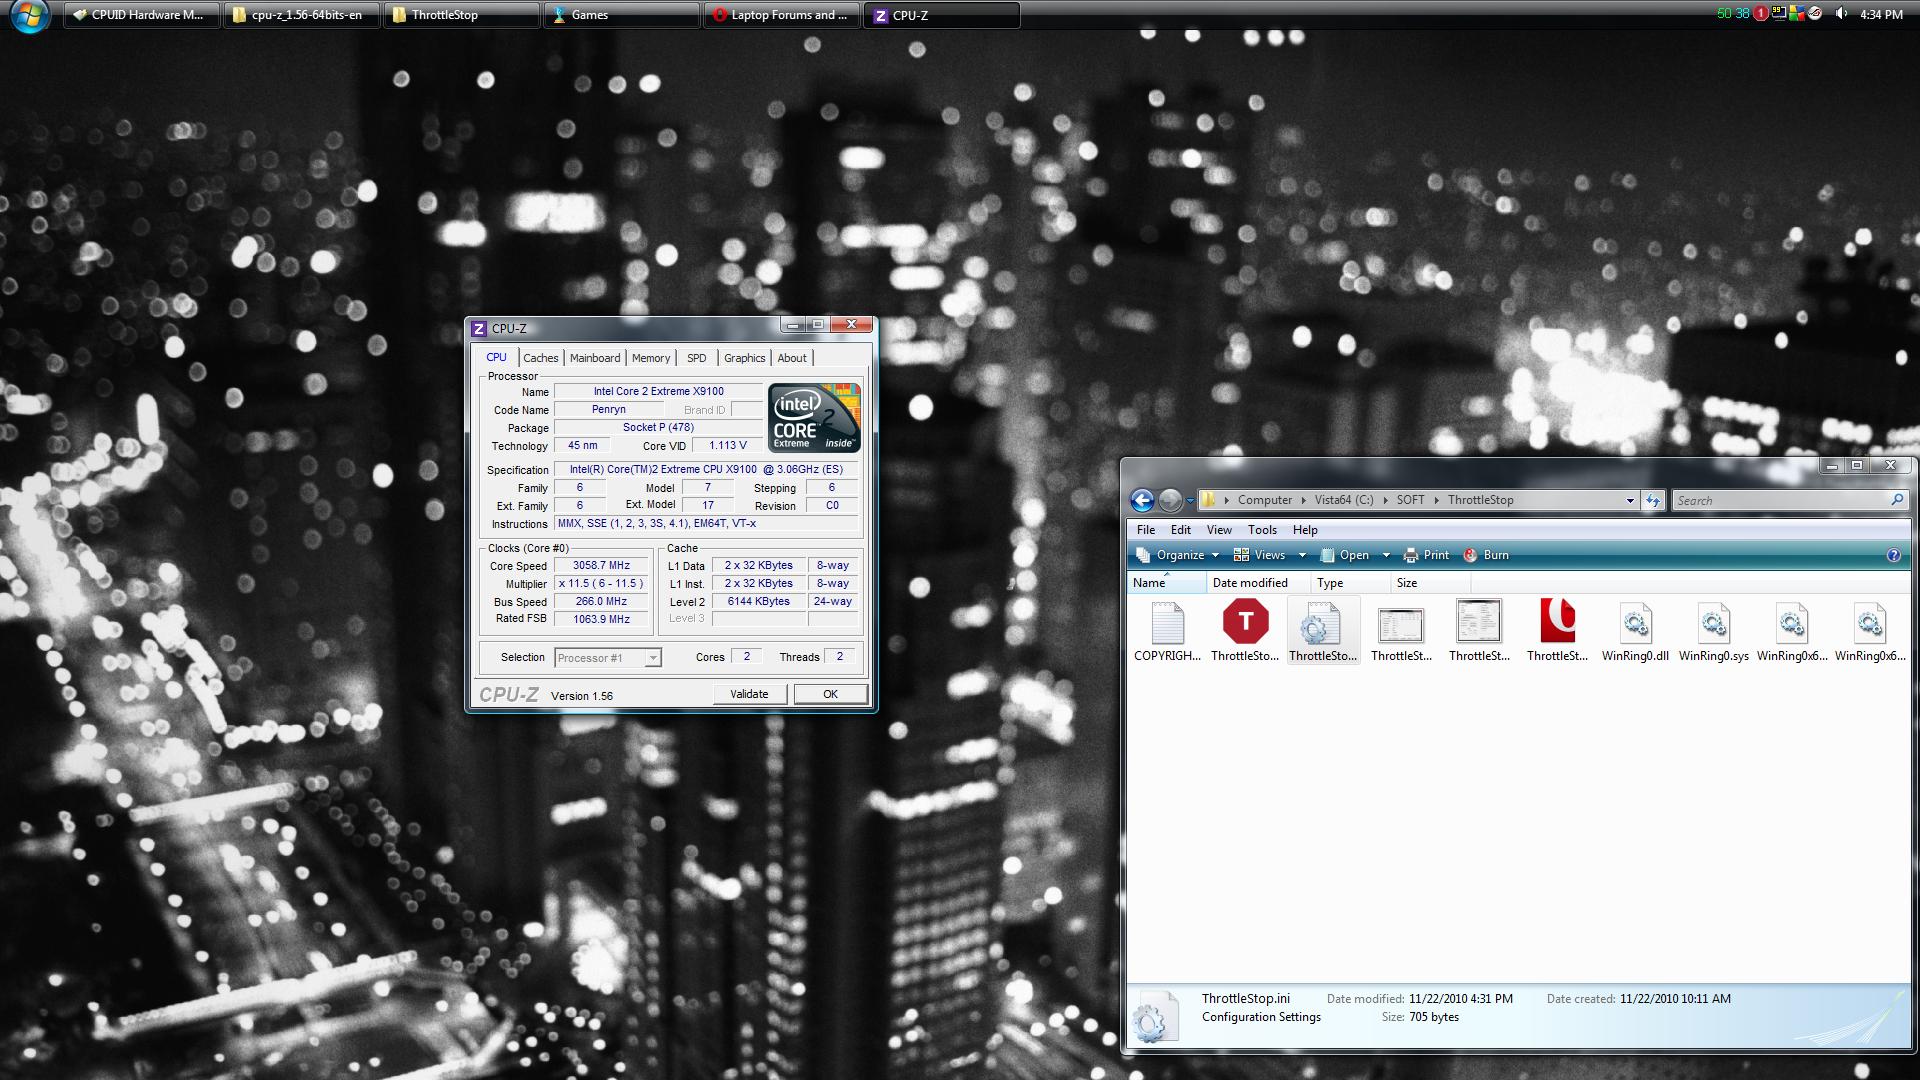Switch to CPUID Hardware Monitor taskbar button

(x=142, y=15)
